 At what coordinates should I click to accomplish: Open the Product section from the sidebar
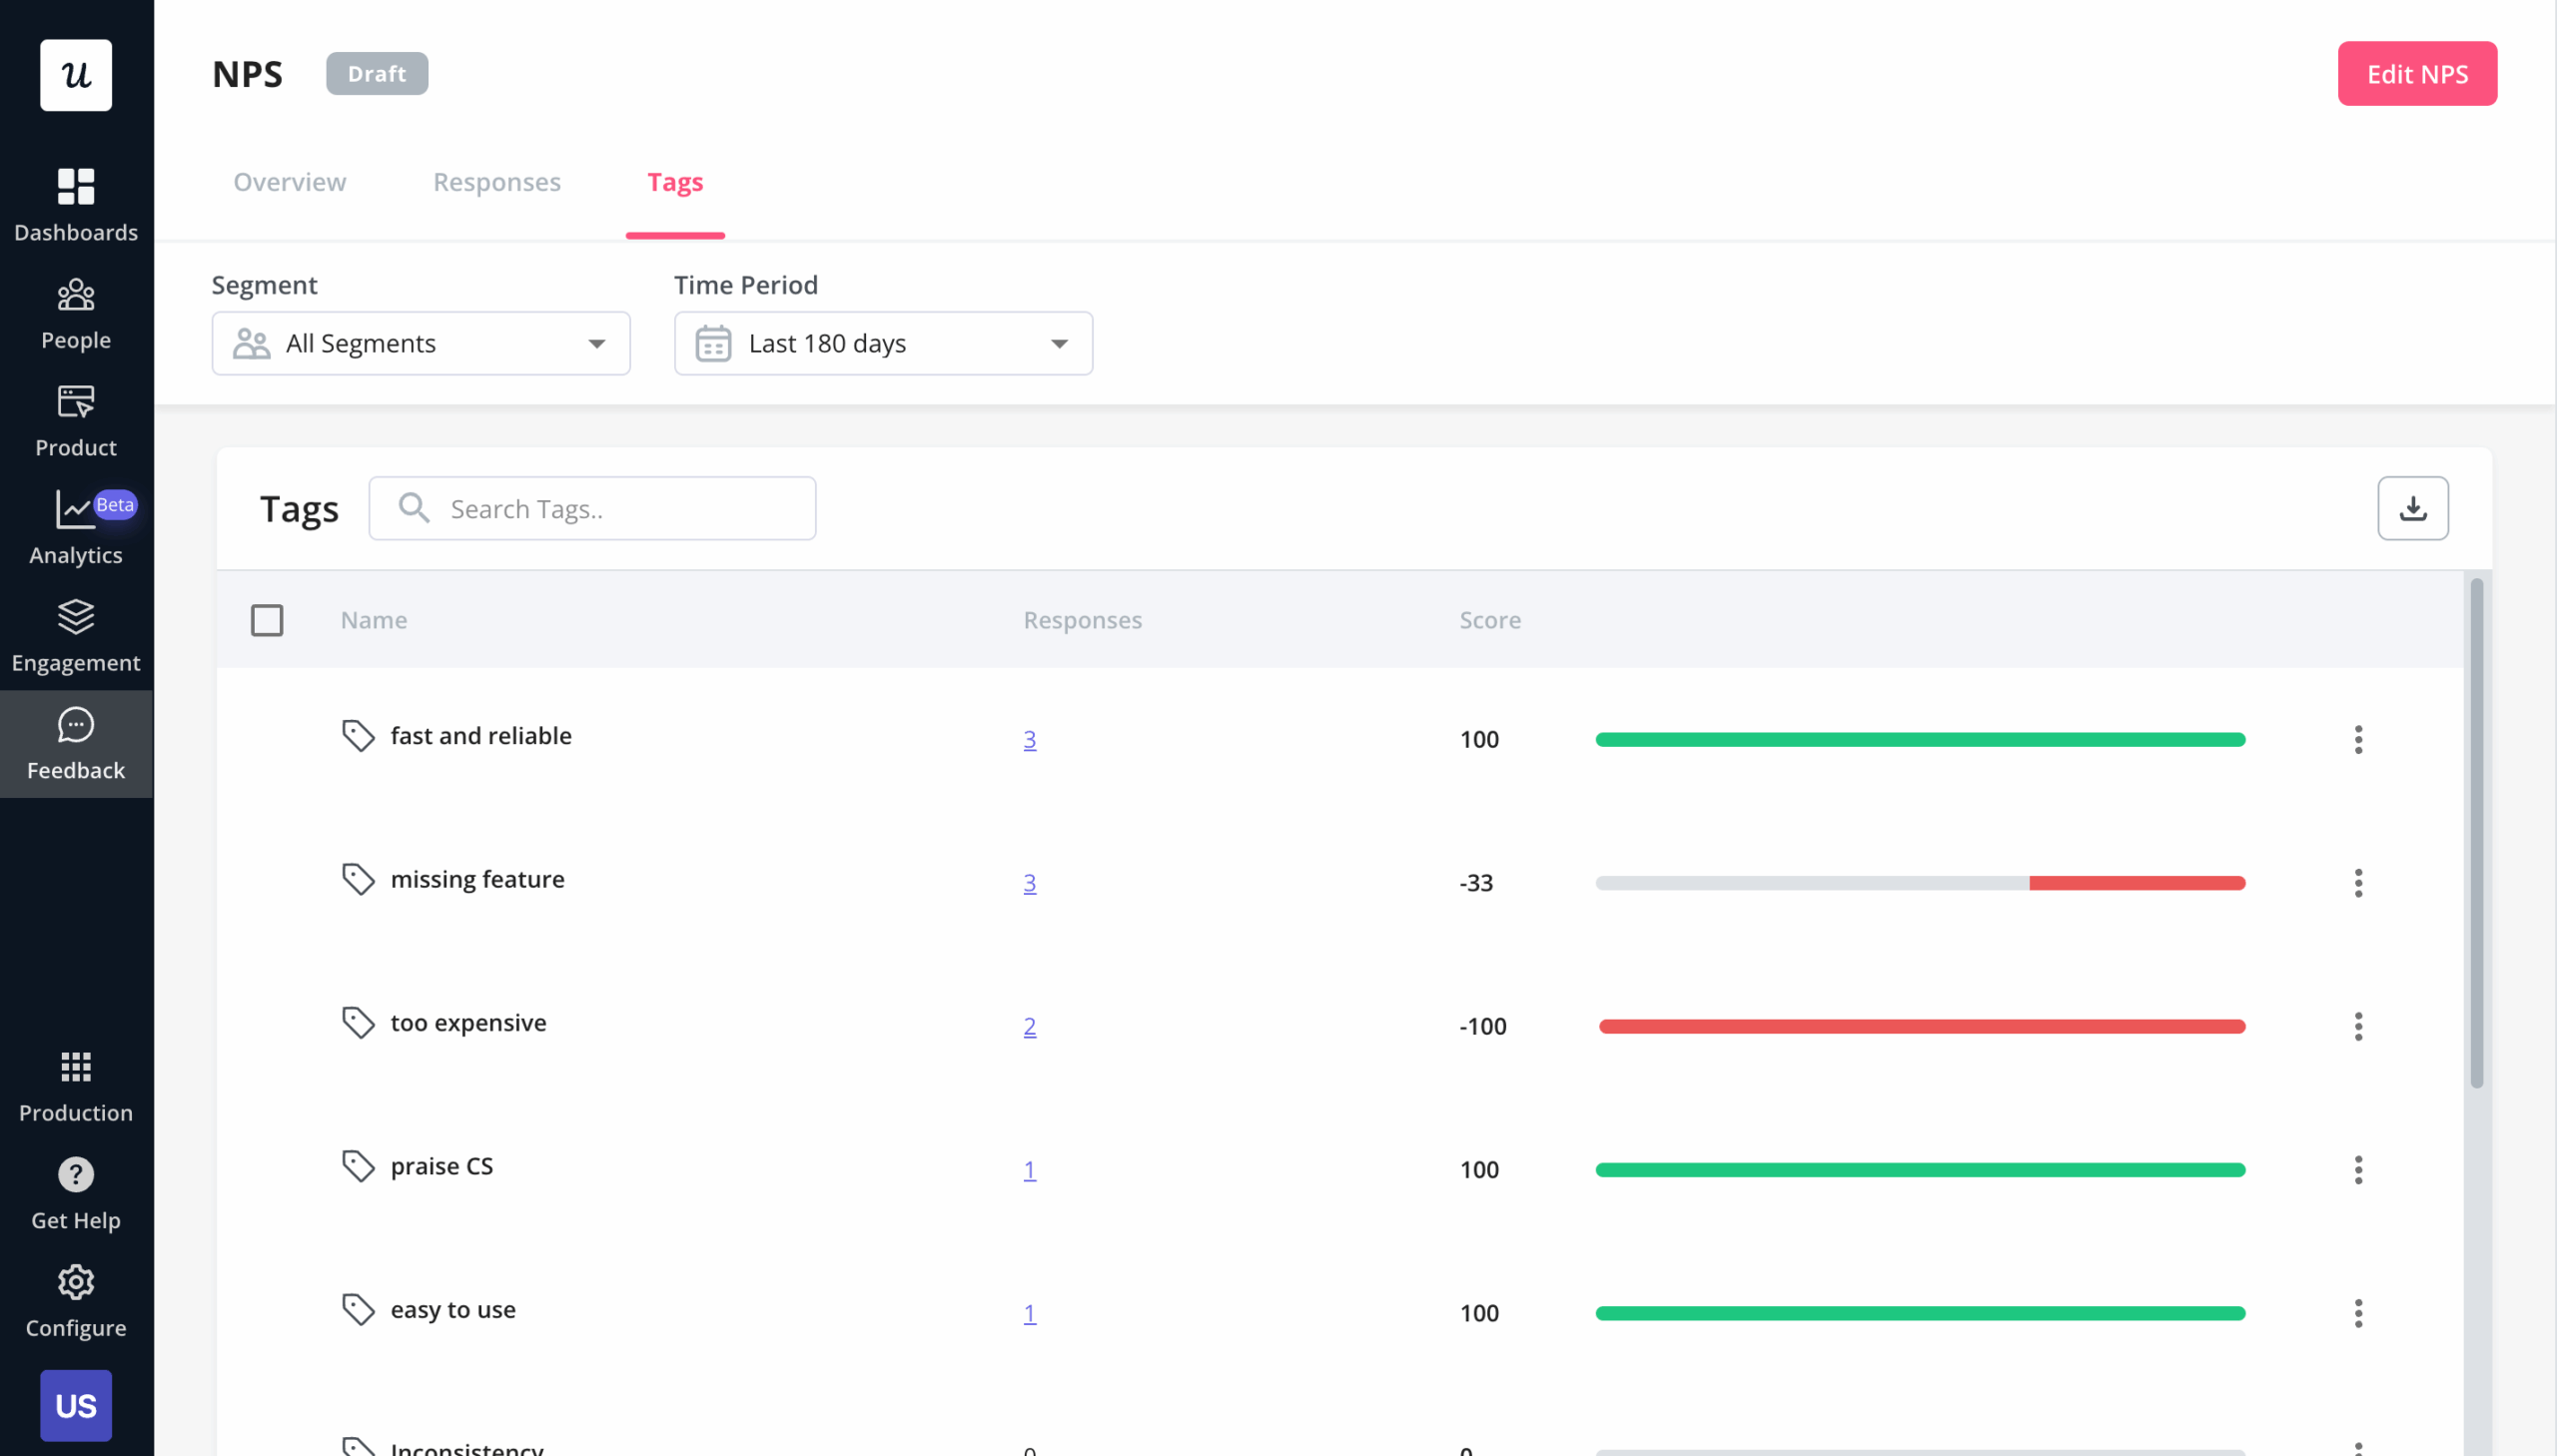pos(76,418)
